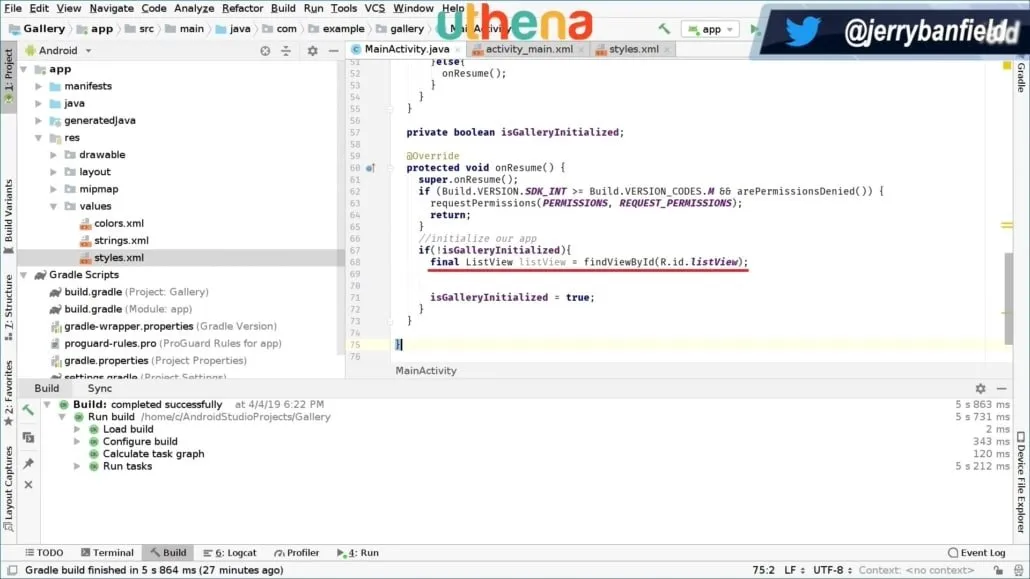Open gradle.properties file

click(x=155, y=360)
